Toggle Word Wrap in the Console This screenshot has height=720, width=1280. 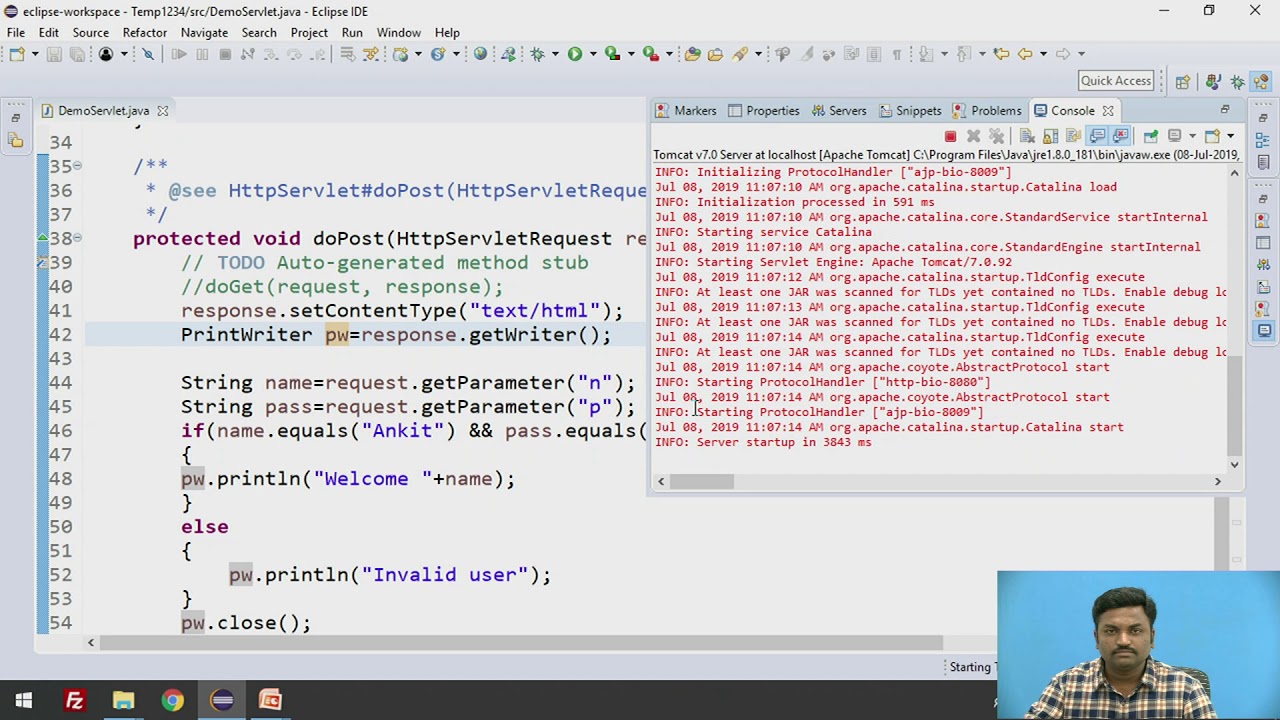[x=1074, y=136]
